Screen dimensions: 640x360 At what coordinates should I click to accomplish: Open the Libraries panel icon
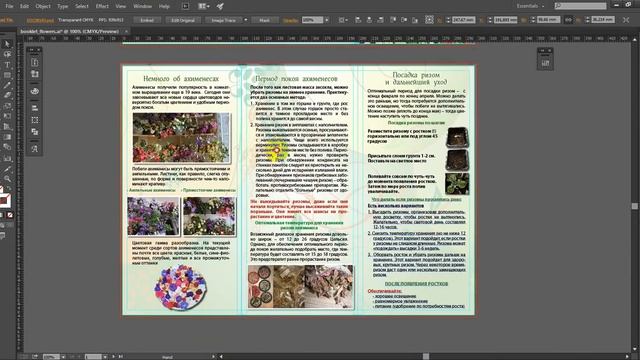click(x=35, y=62)
